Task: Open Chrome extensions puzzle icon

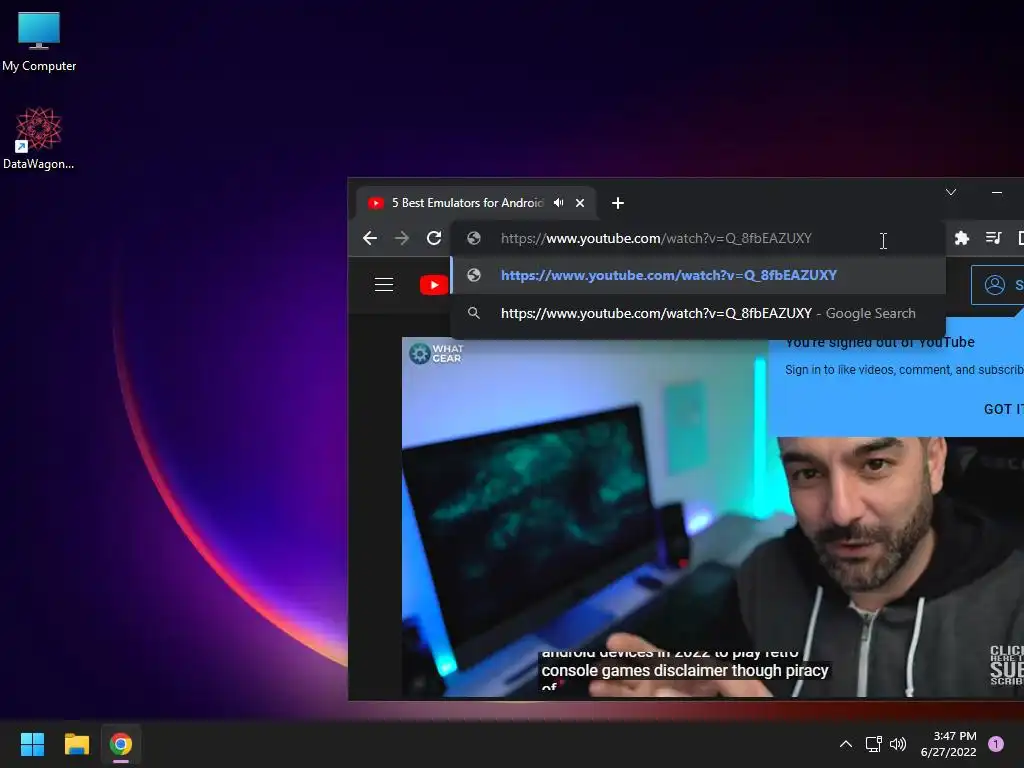Action: (x=961, y=238)
